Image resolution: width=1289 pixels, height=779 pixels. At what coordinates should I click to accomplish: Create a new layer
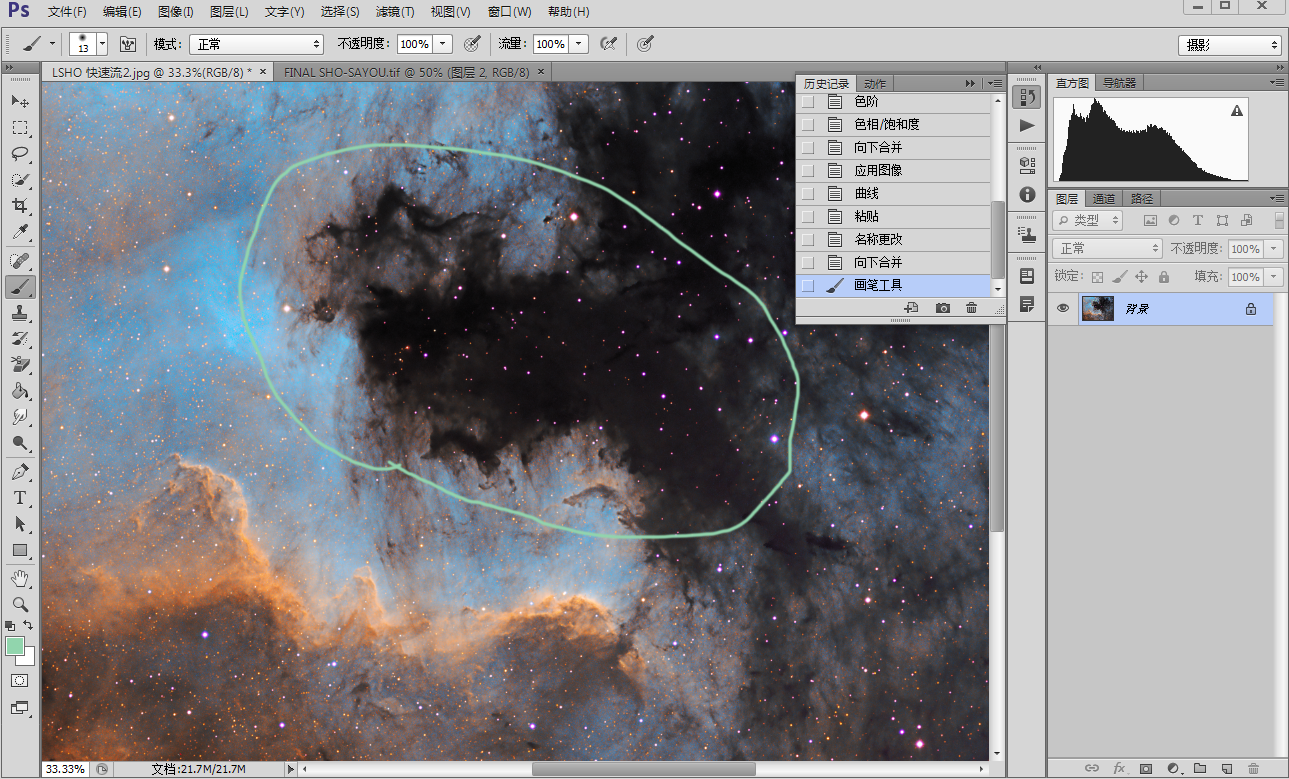1227,768
